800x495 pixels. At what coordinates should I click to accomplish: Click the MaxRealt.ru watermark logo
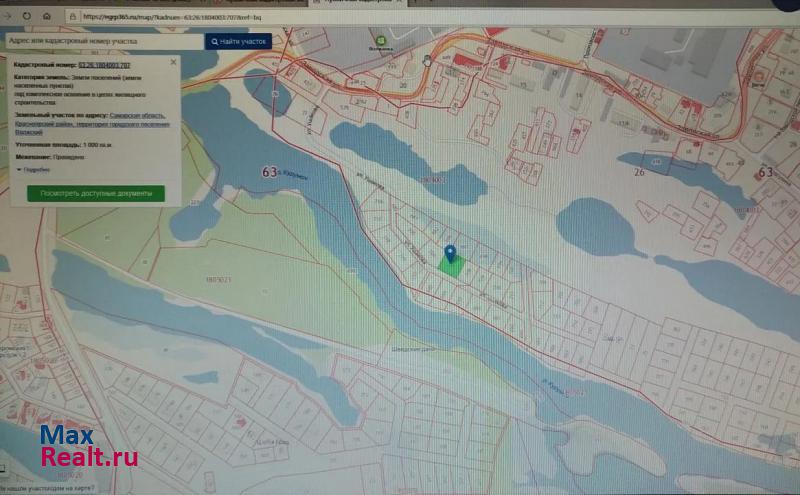click(88, 448)
